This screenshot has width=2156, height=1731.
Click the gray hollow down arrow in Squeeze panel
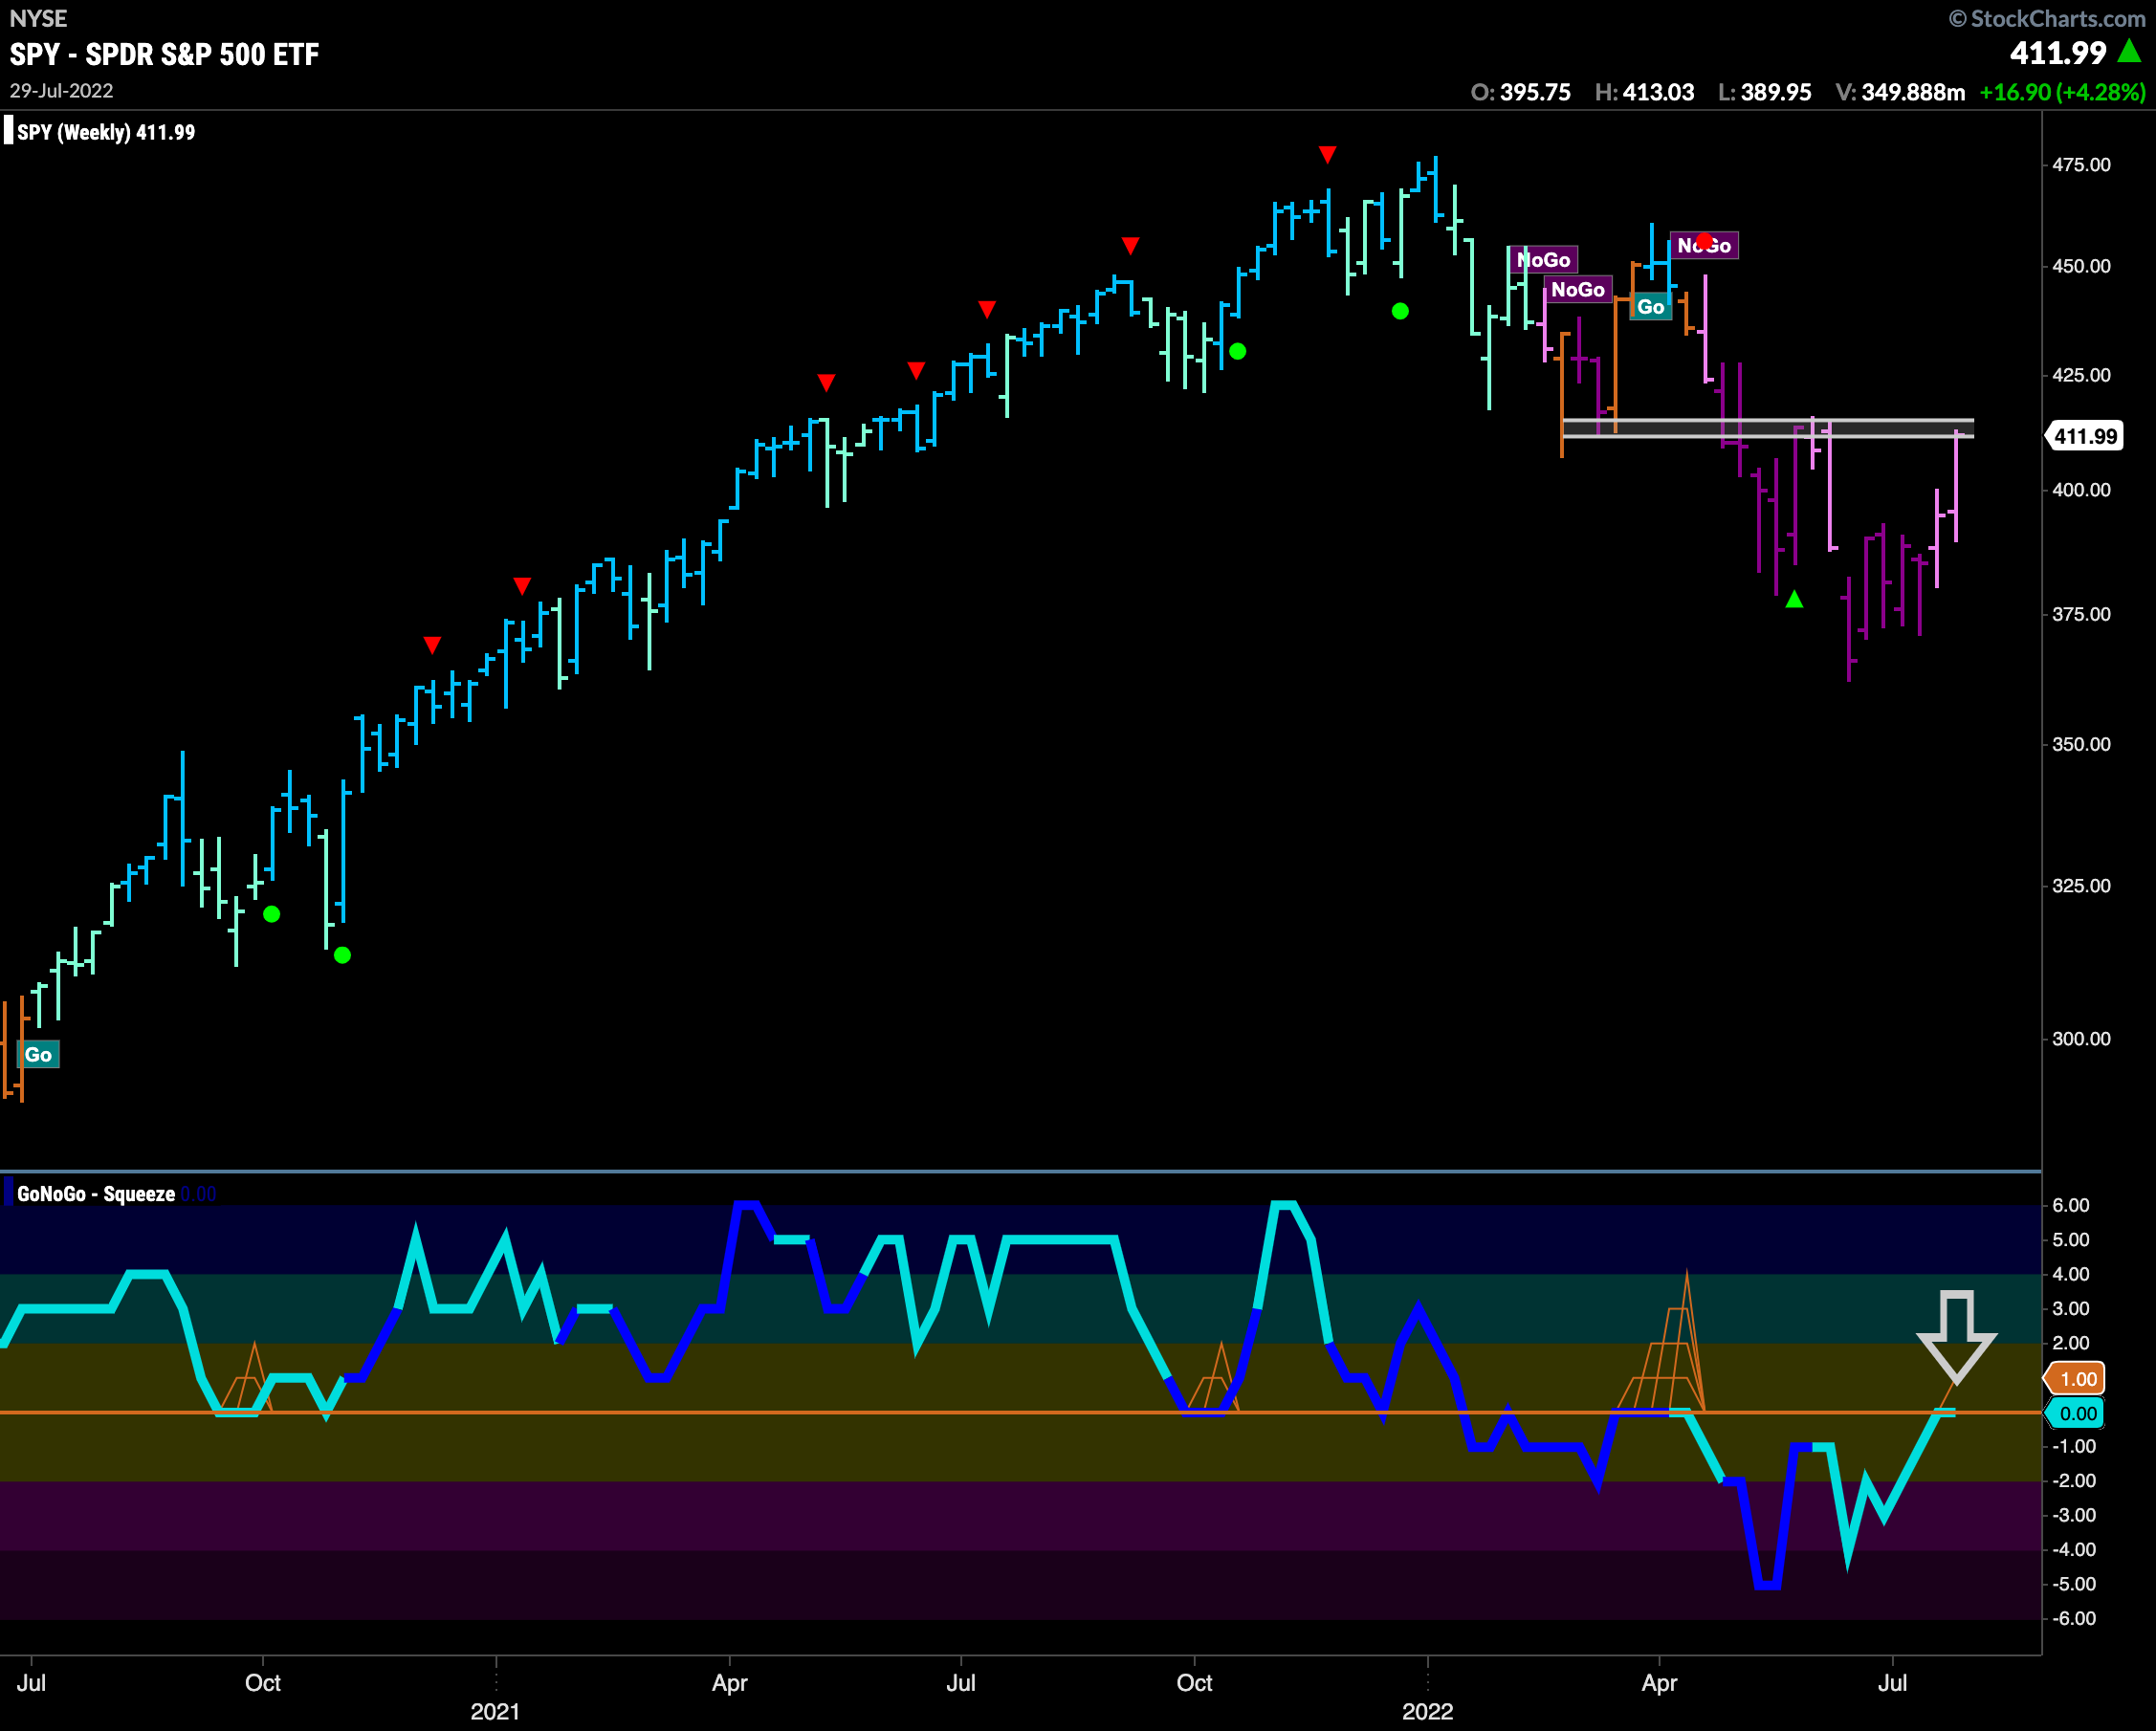click(1956, 1337)
